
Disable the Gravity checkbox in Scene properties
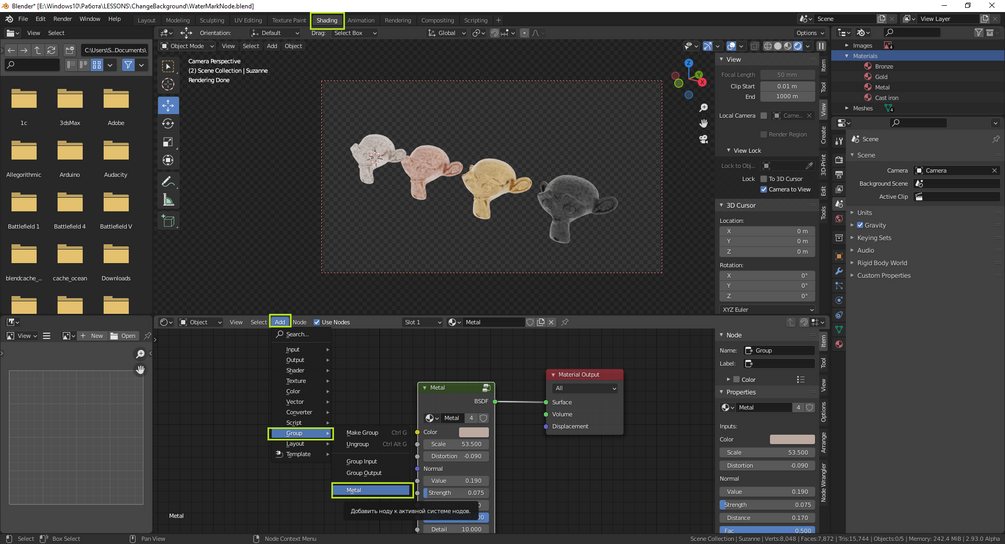coord(860,225)
